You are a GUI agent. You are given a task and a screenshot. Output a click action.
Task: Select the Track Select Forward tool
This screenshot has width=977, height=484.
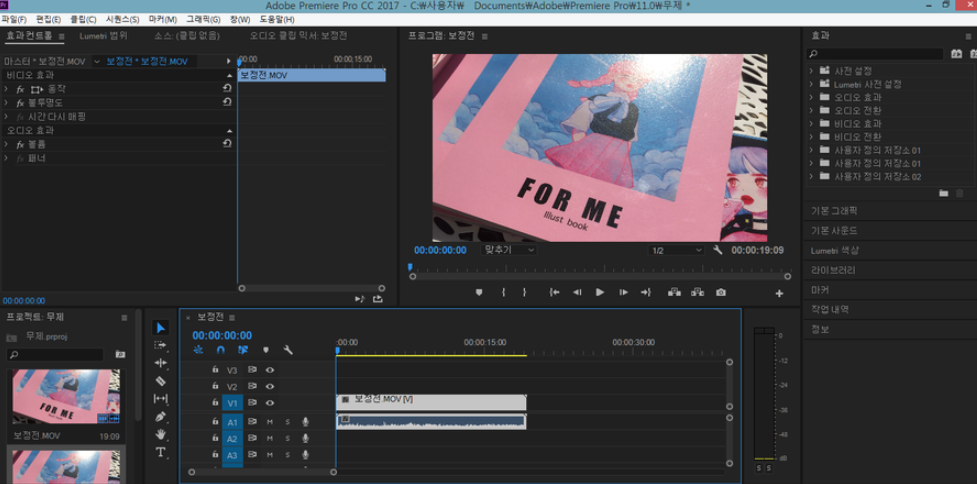(x=161, y=345)
